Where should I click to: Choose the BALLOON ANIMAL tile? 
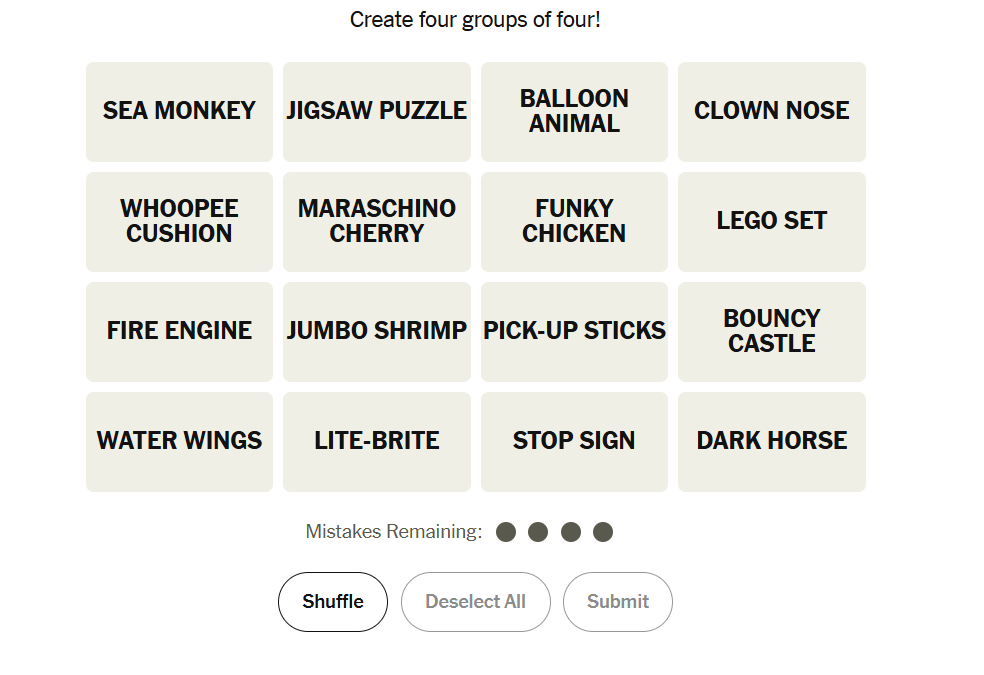(574, 111)
